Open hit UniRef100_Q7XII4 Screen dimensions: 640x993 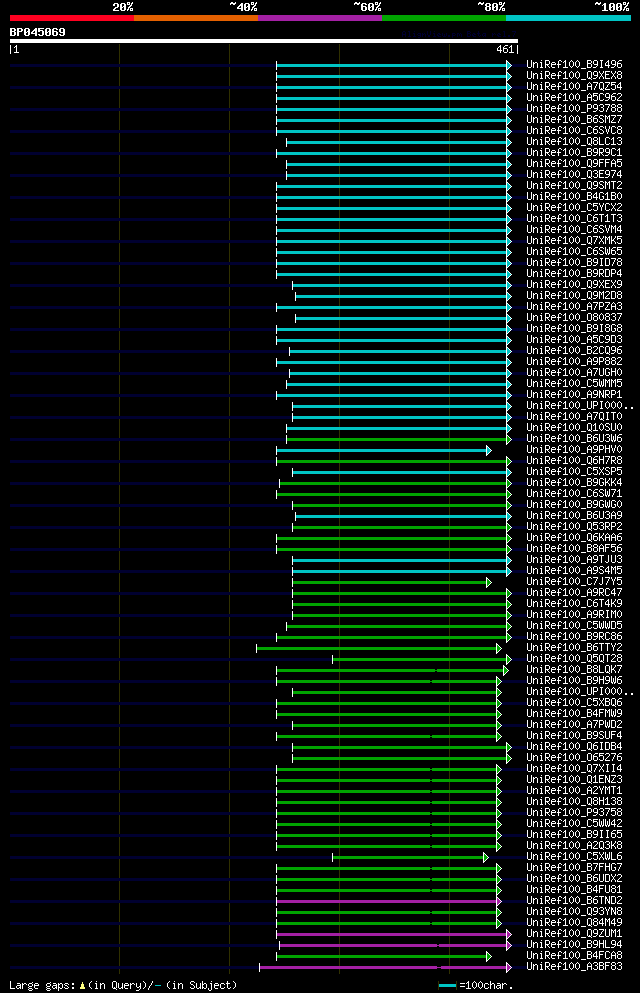(x=574, y=768)
